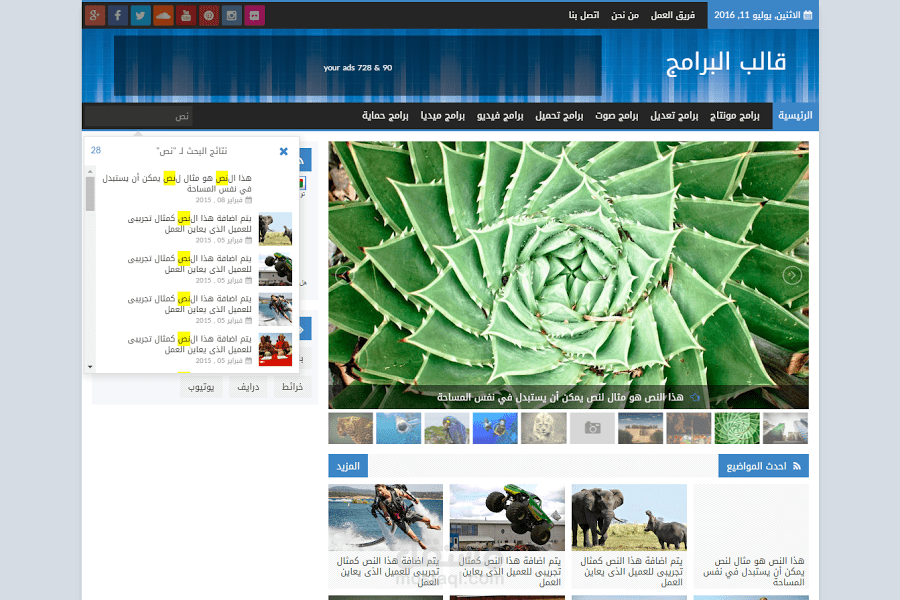Select the خرائط tag
The width and height of the screenshot is (900, 600).
pyautogui.click(x=292, y=387)
